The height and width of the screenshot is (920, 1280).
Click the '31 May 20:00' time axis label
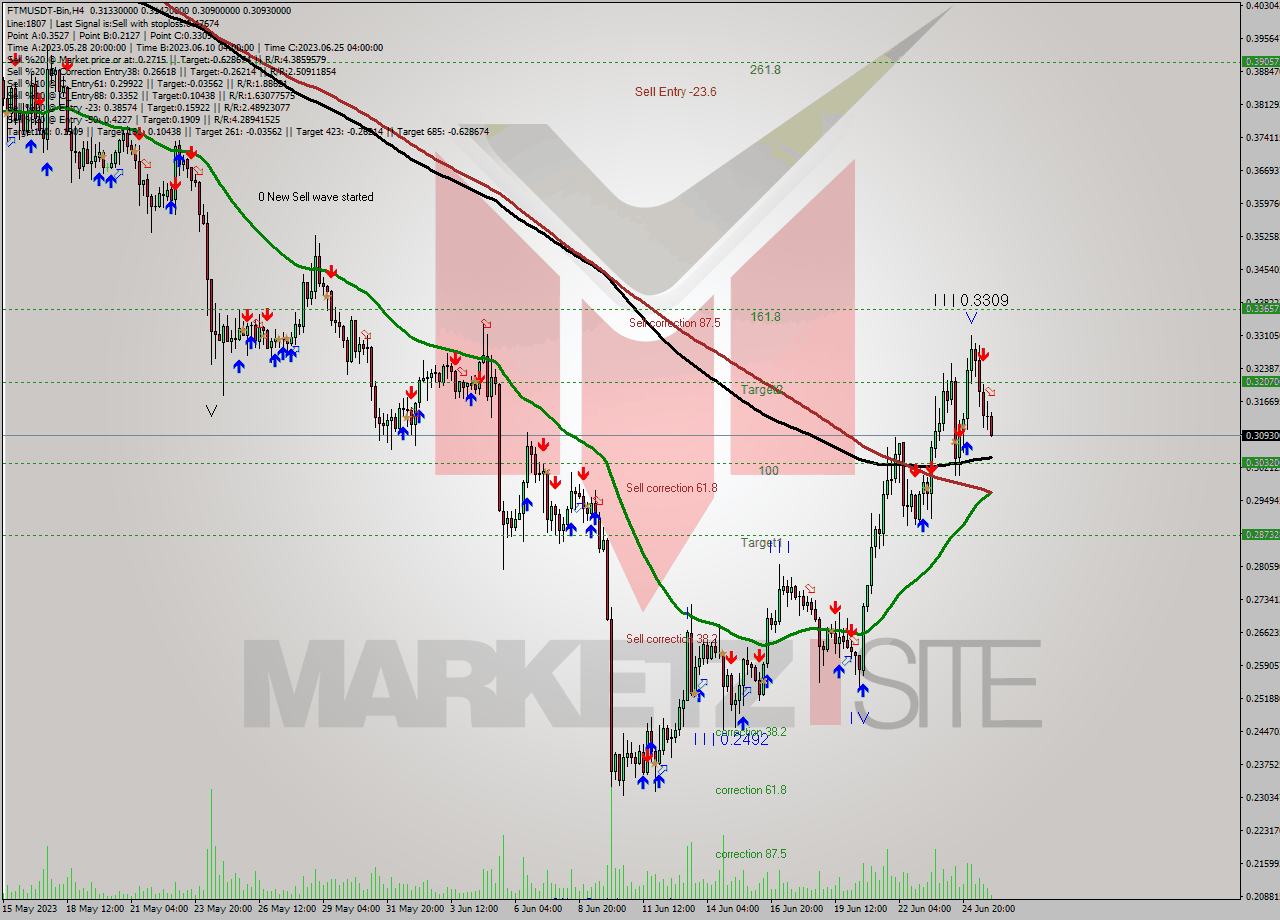(416, 909)
